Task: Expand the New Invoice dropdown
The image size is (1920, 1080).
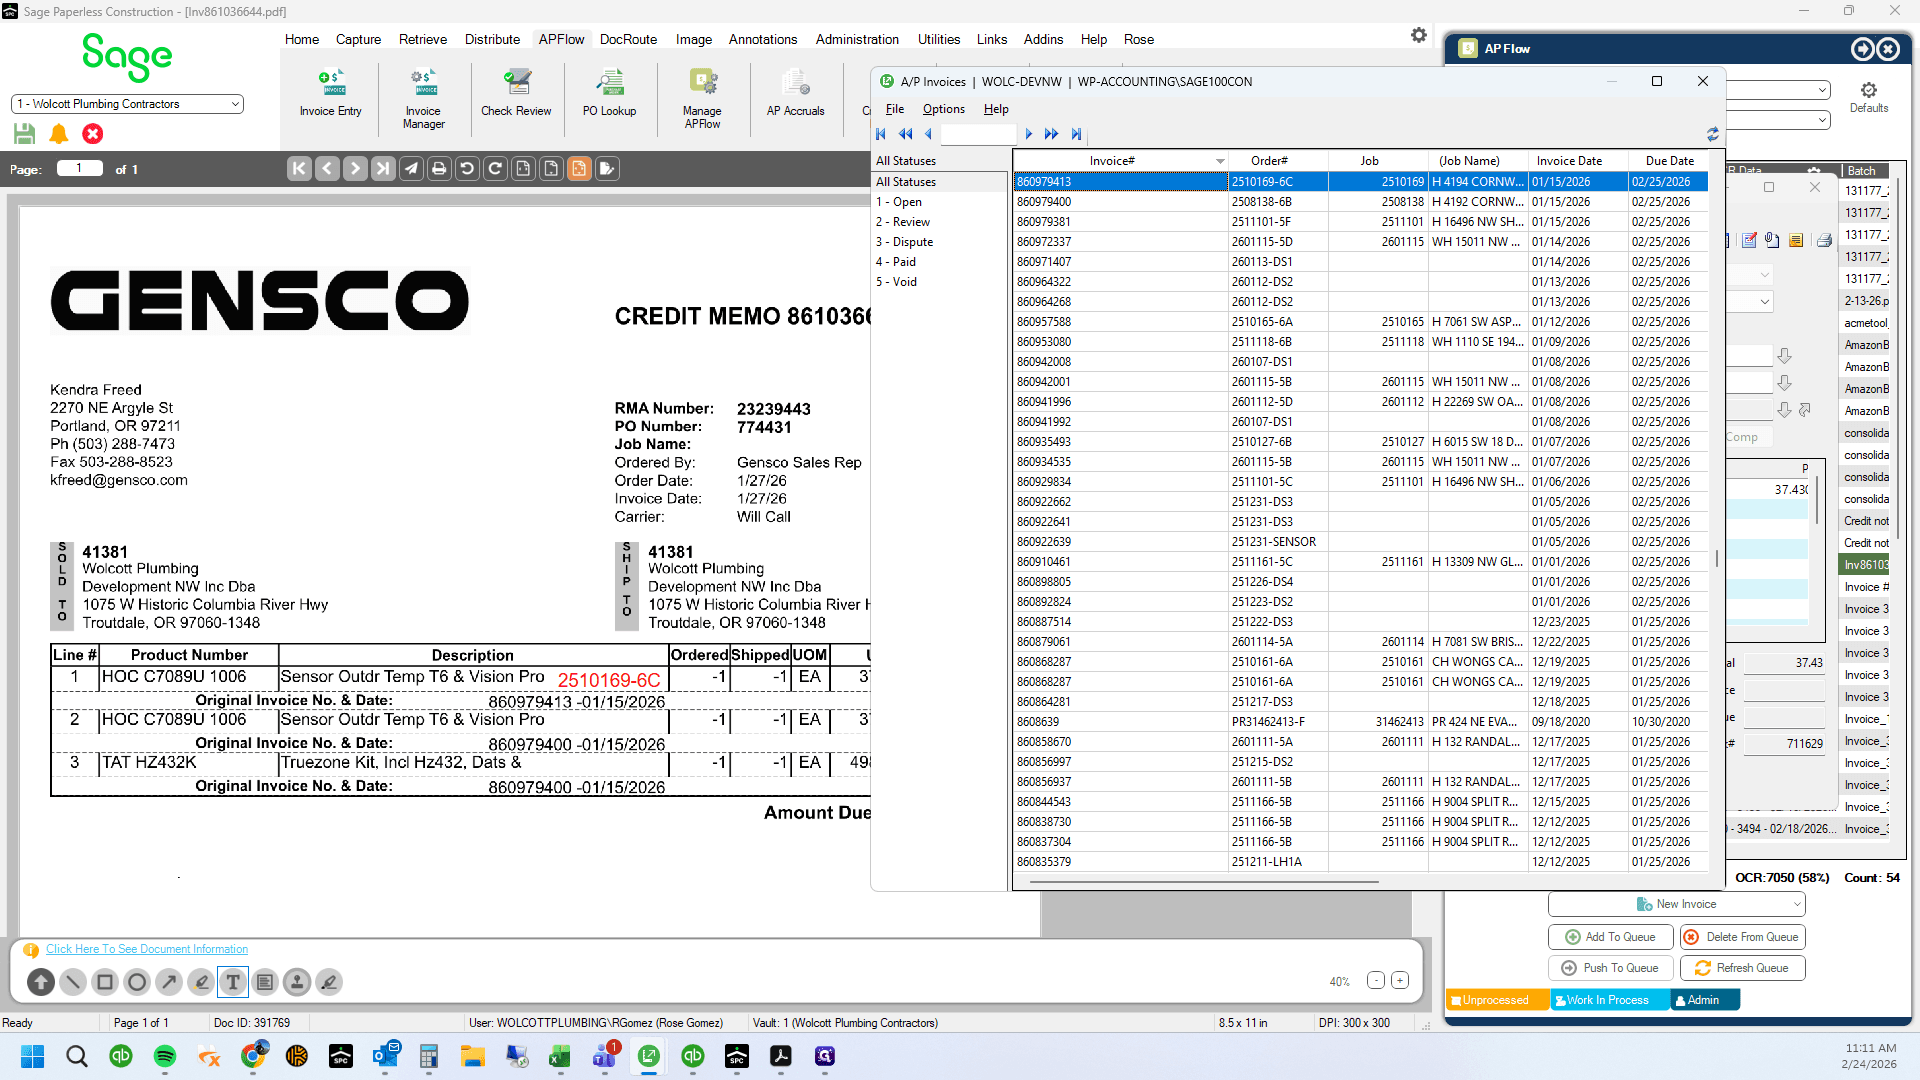Action: pos(1796,904)
